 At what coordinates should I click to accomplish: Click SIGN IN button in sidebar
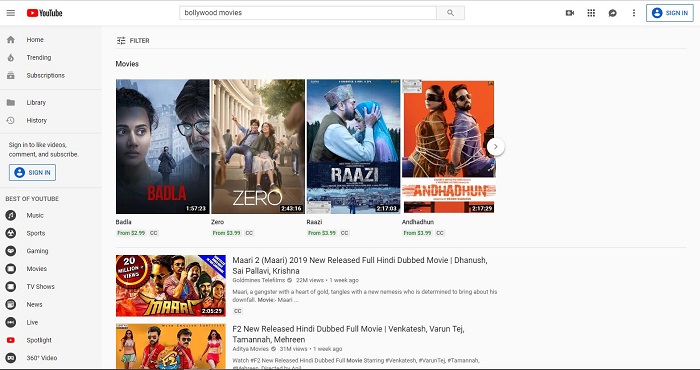[x=32, y=173]
